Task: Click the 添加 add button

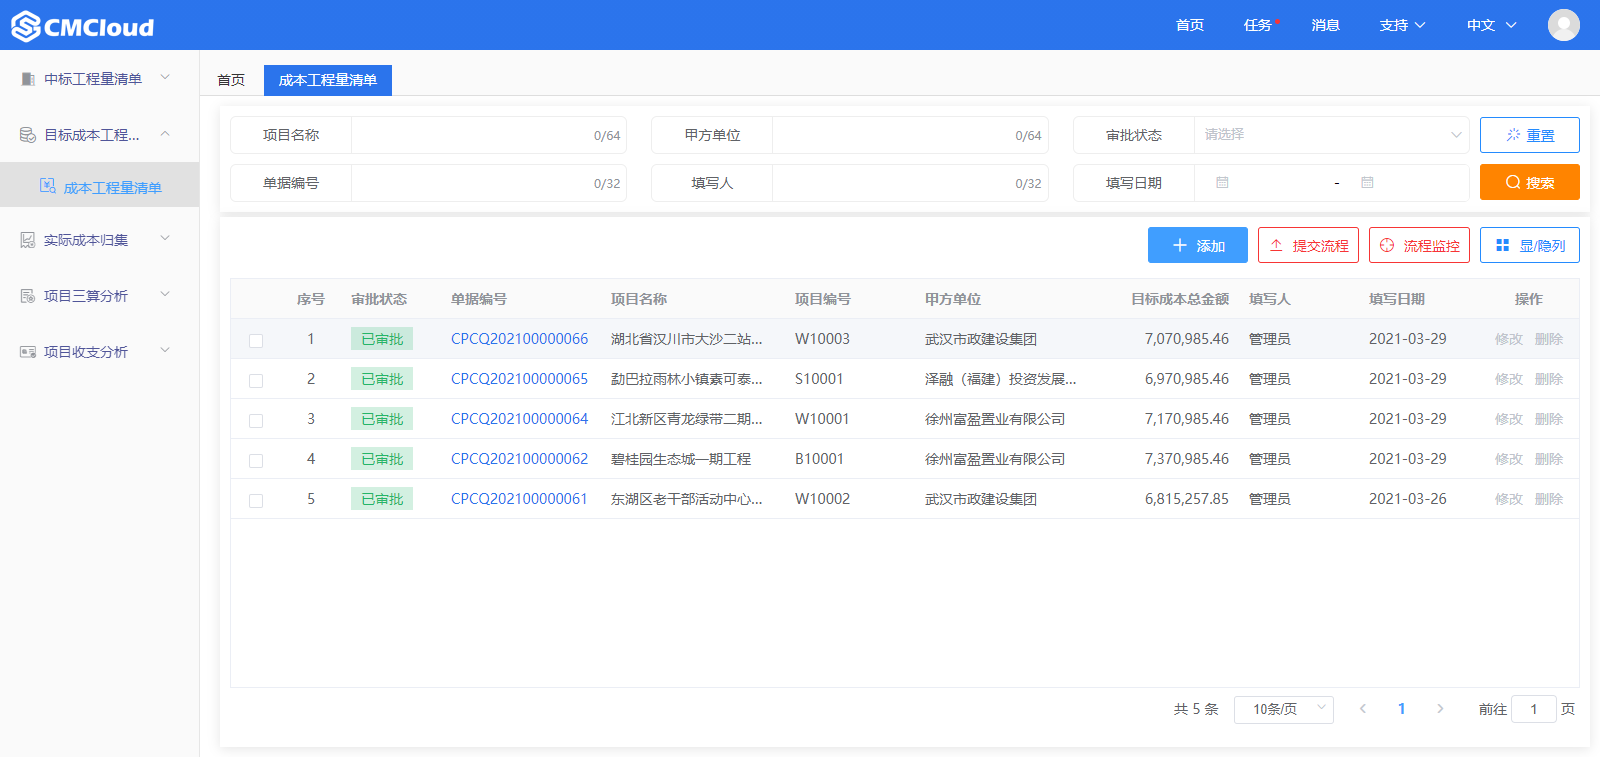Action: (1198, 245)
